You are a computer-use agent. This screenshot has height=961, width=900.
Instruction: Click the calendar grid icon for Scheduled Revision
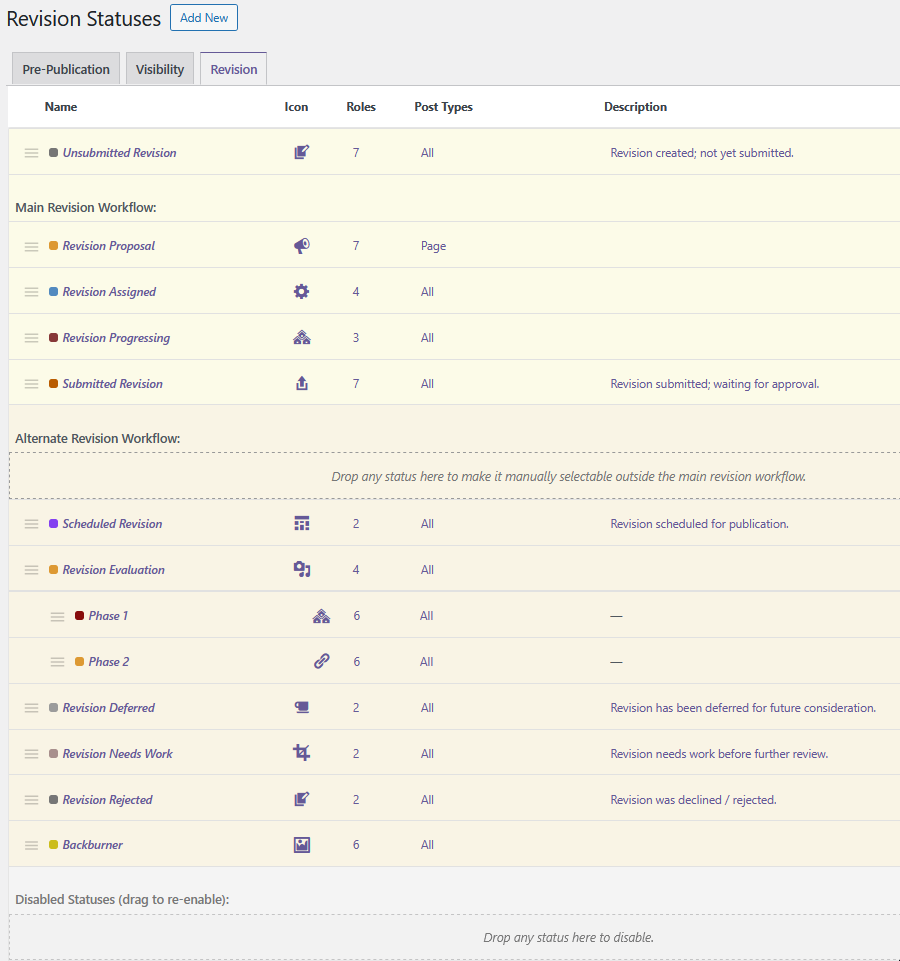(x=302, y=524)
